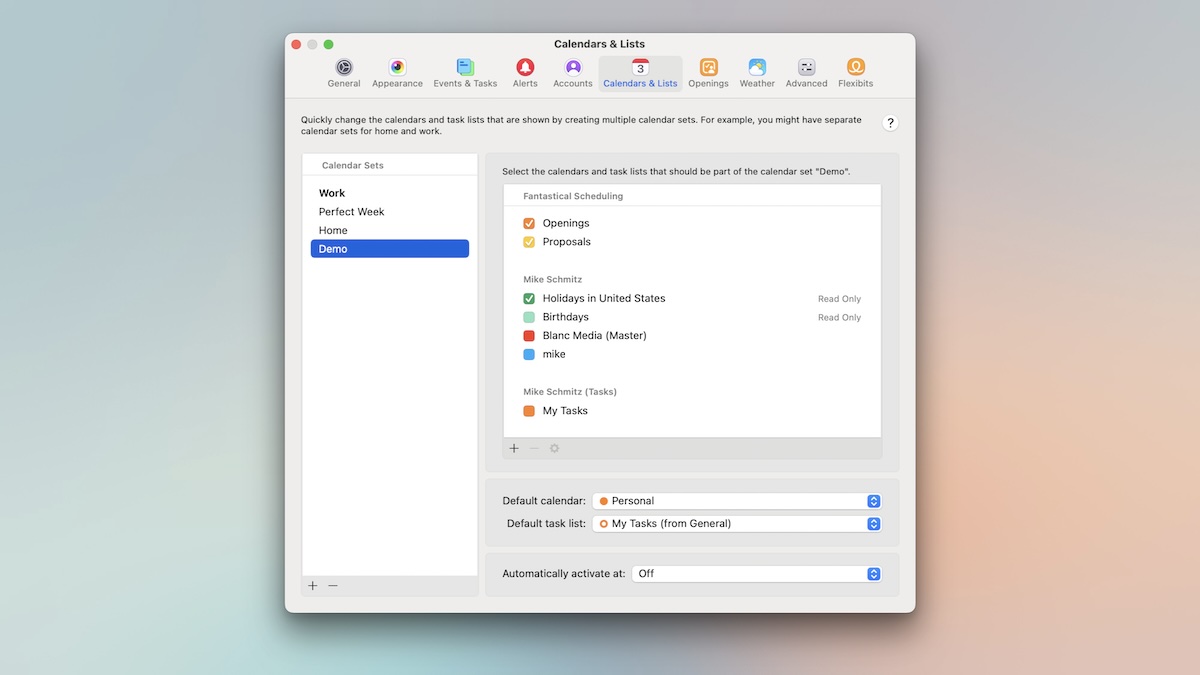Image resolution: width=1200 pixels, height=675 pixels.
Task: Select the Perfect Week calendar set
Action: pyautogui.click(x=390, y=212)
